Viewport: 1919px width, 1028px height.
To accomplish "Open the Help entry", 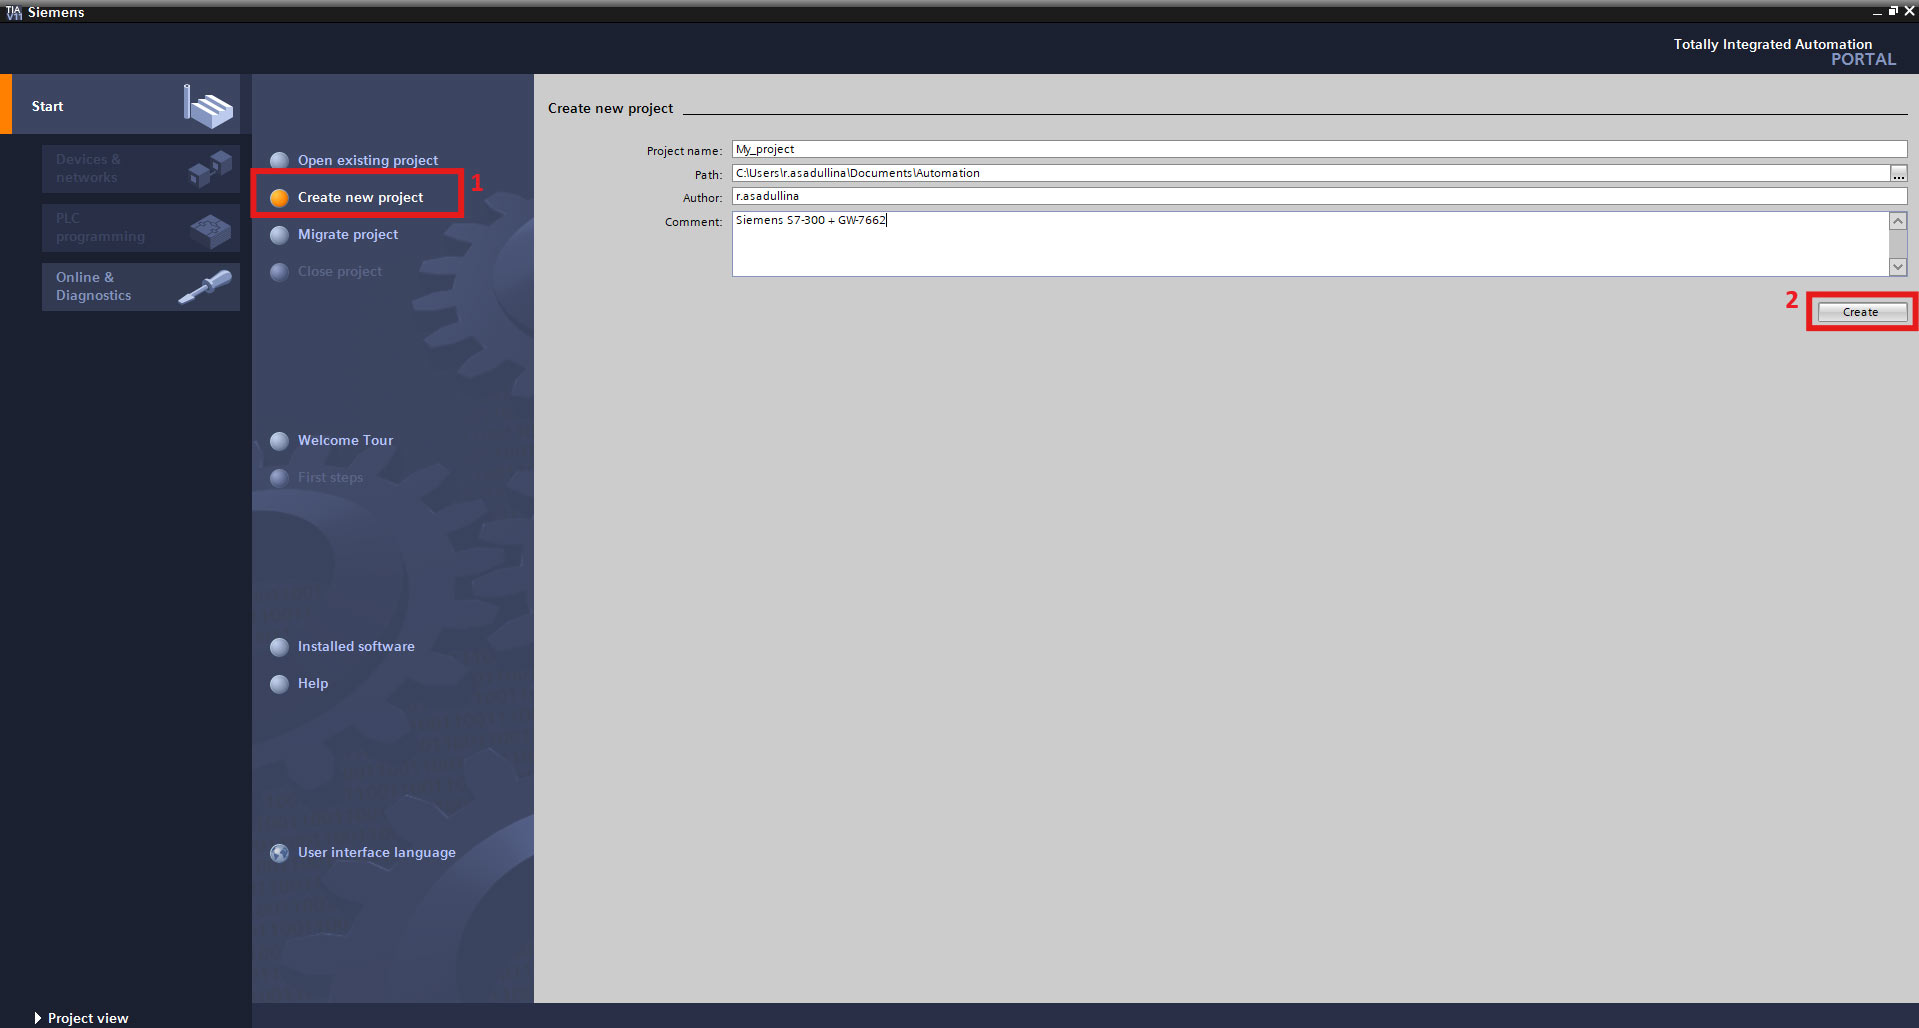I will click(312, 684).
